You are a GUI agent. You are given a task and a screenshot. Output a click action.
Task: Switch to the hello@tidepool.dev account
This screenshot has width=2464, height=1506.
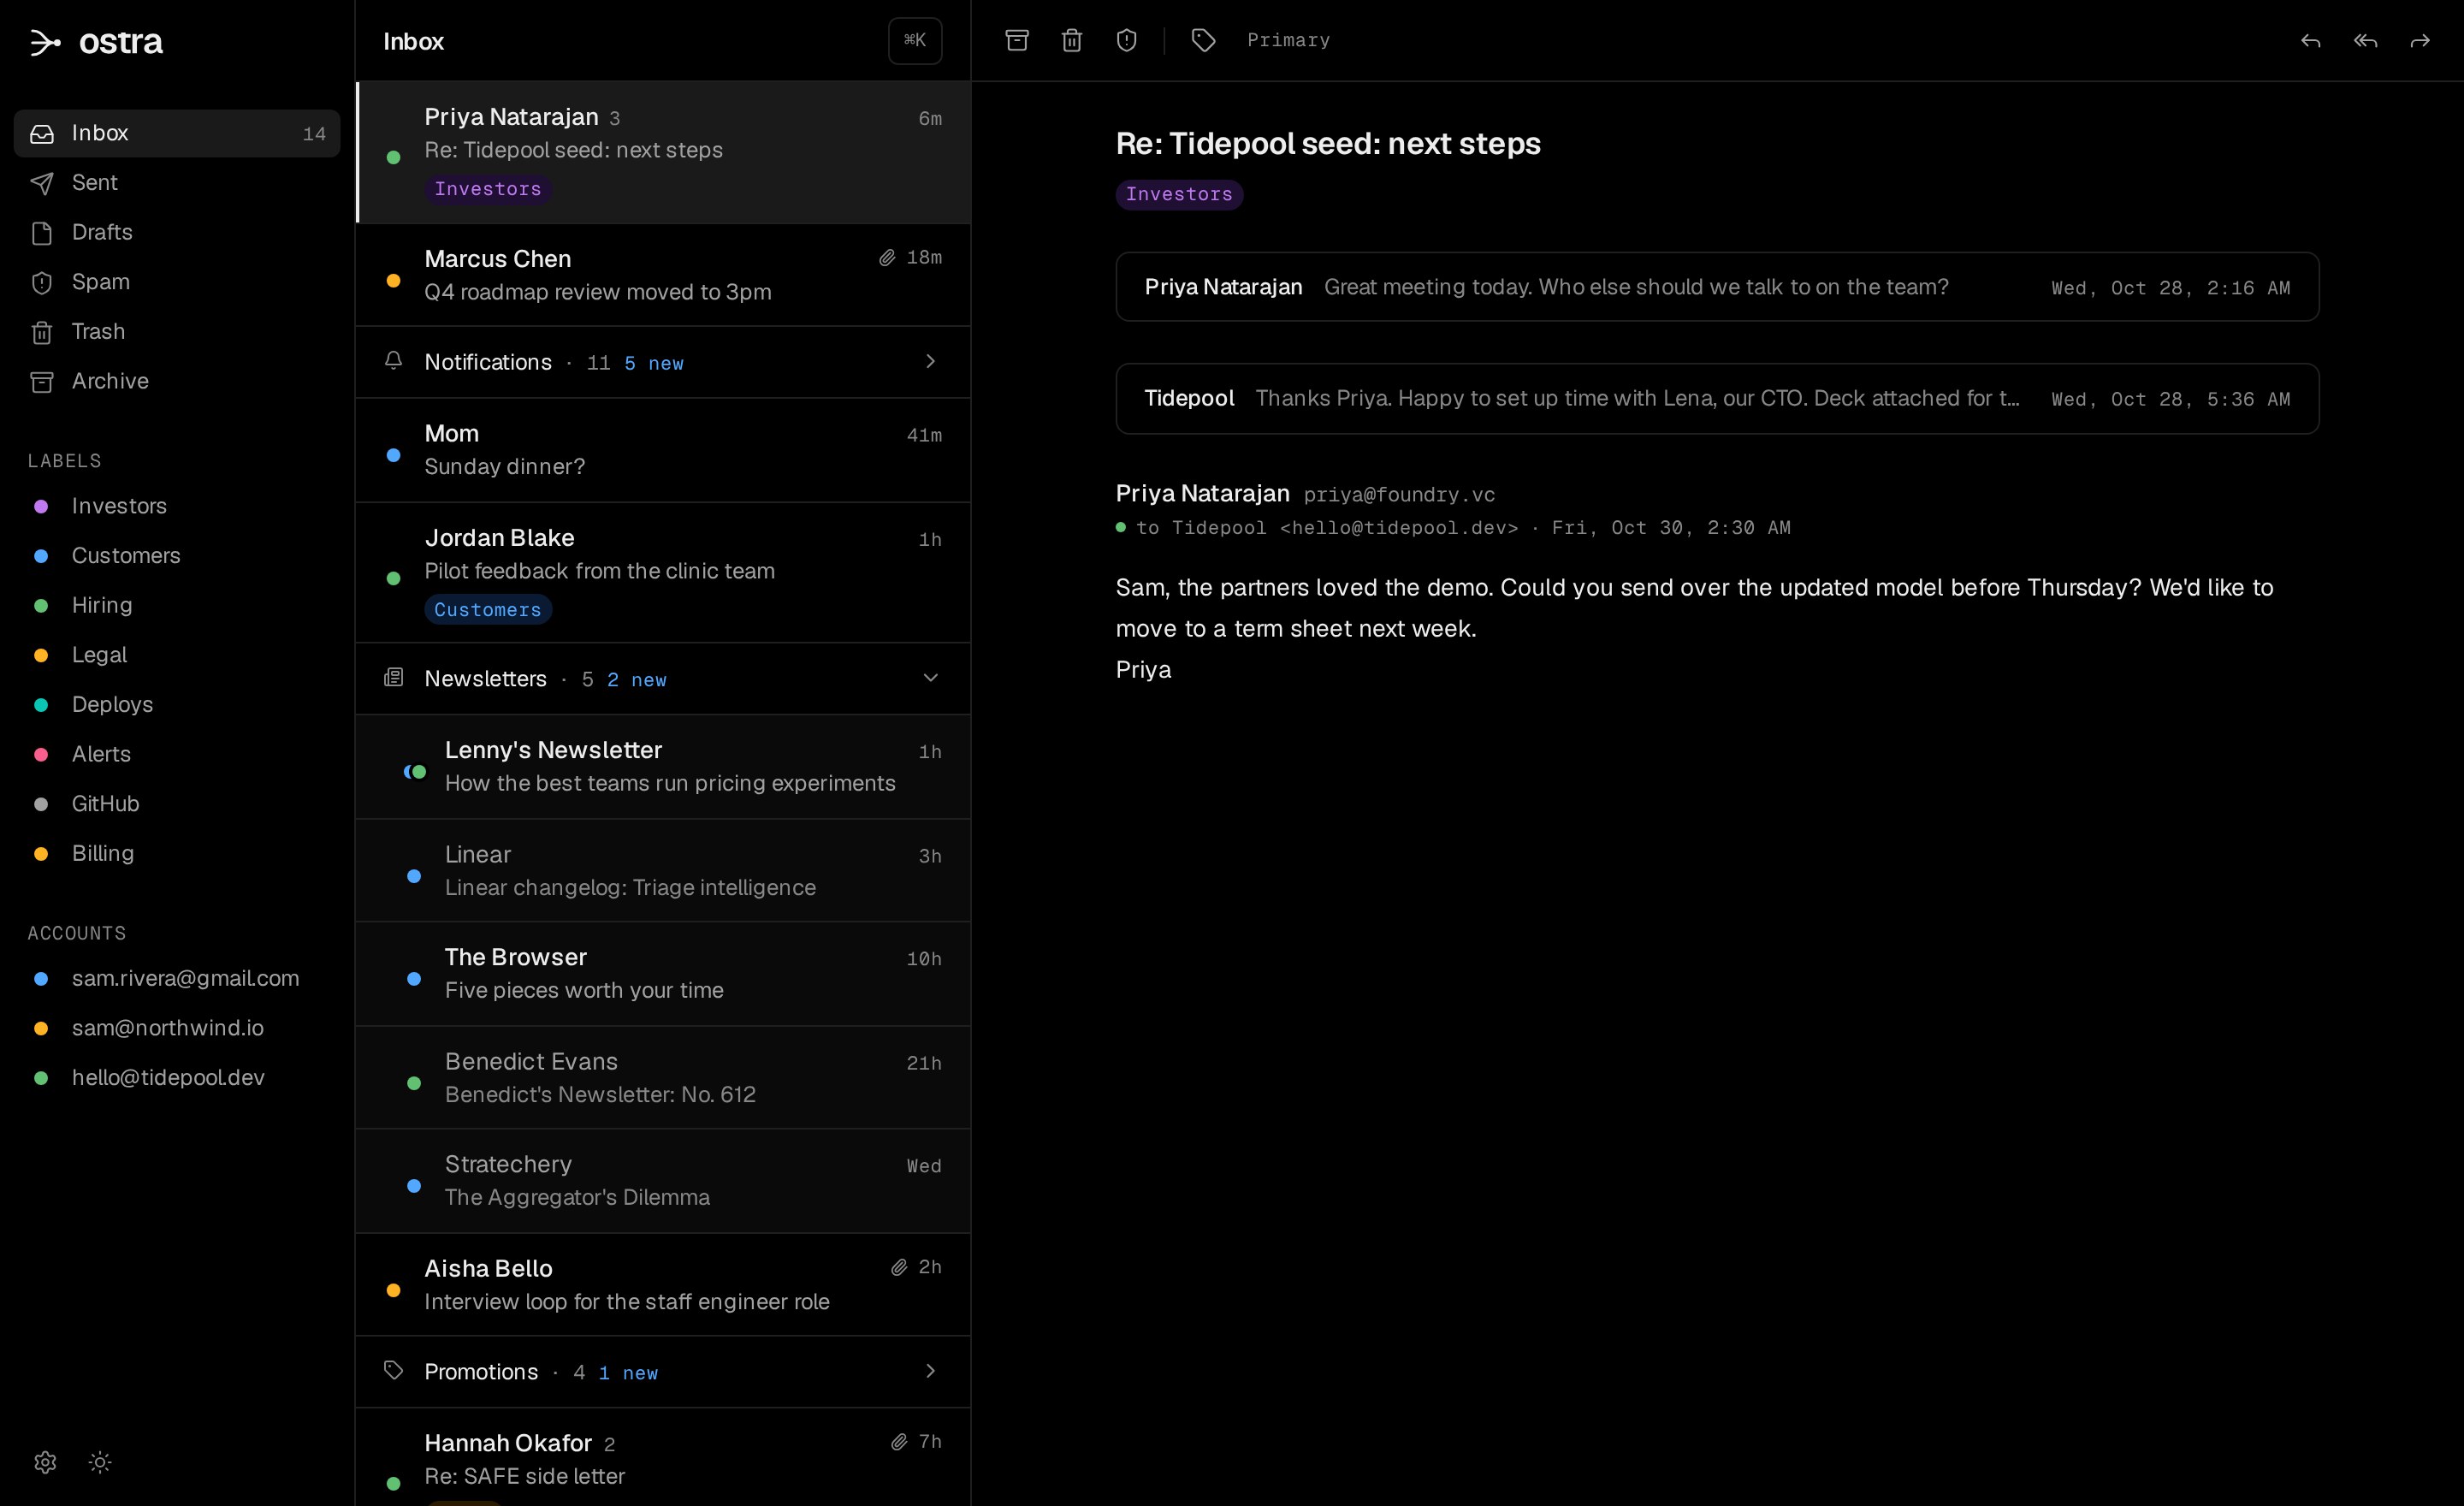[x=177, y=1078]
